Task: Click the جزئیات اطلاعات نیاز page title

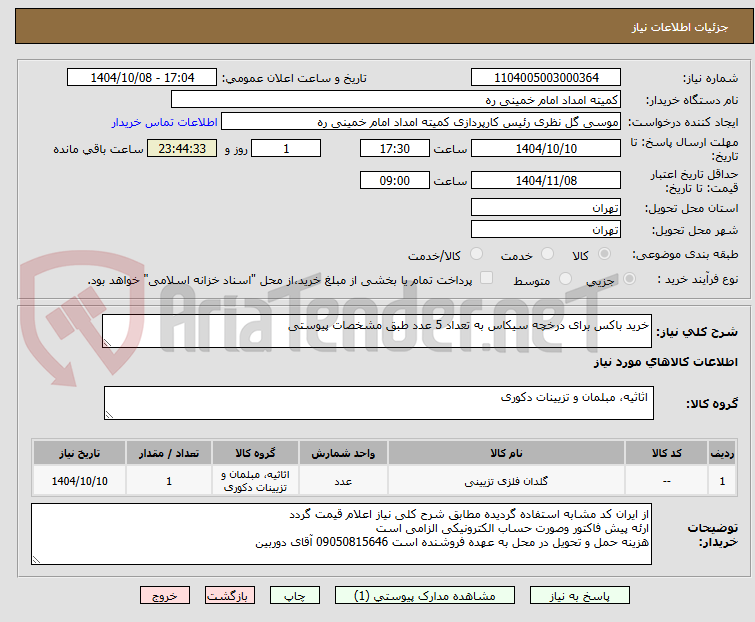Action: (x=679, y=27)
